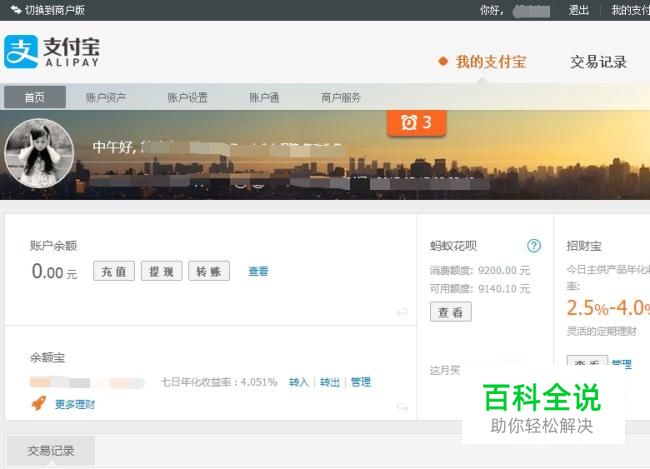Click 可用额度: 9140.10 元 text
This screenshot has height=469, width=650.
coord(480,289)
